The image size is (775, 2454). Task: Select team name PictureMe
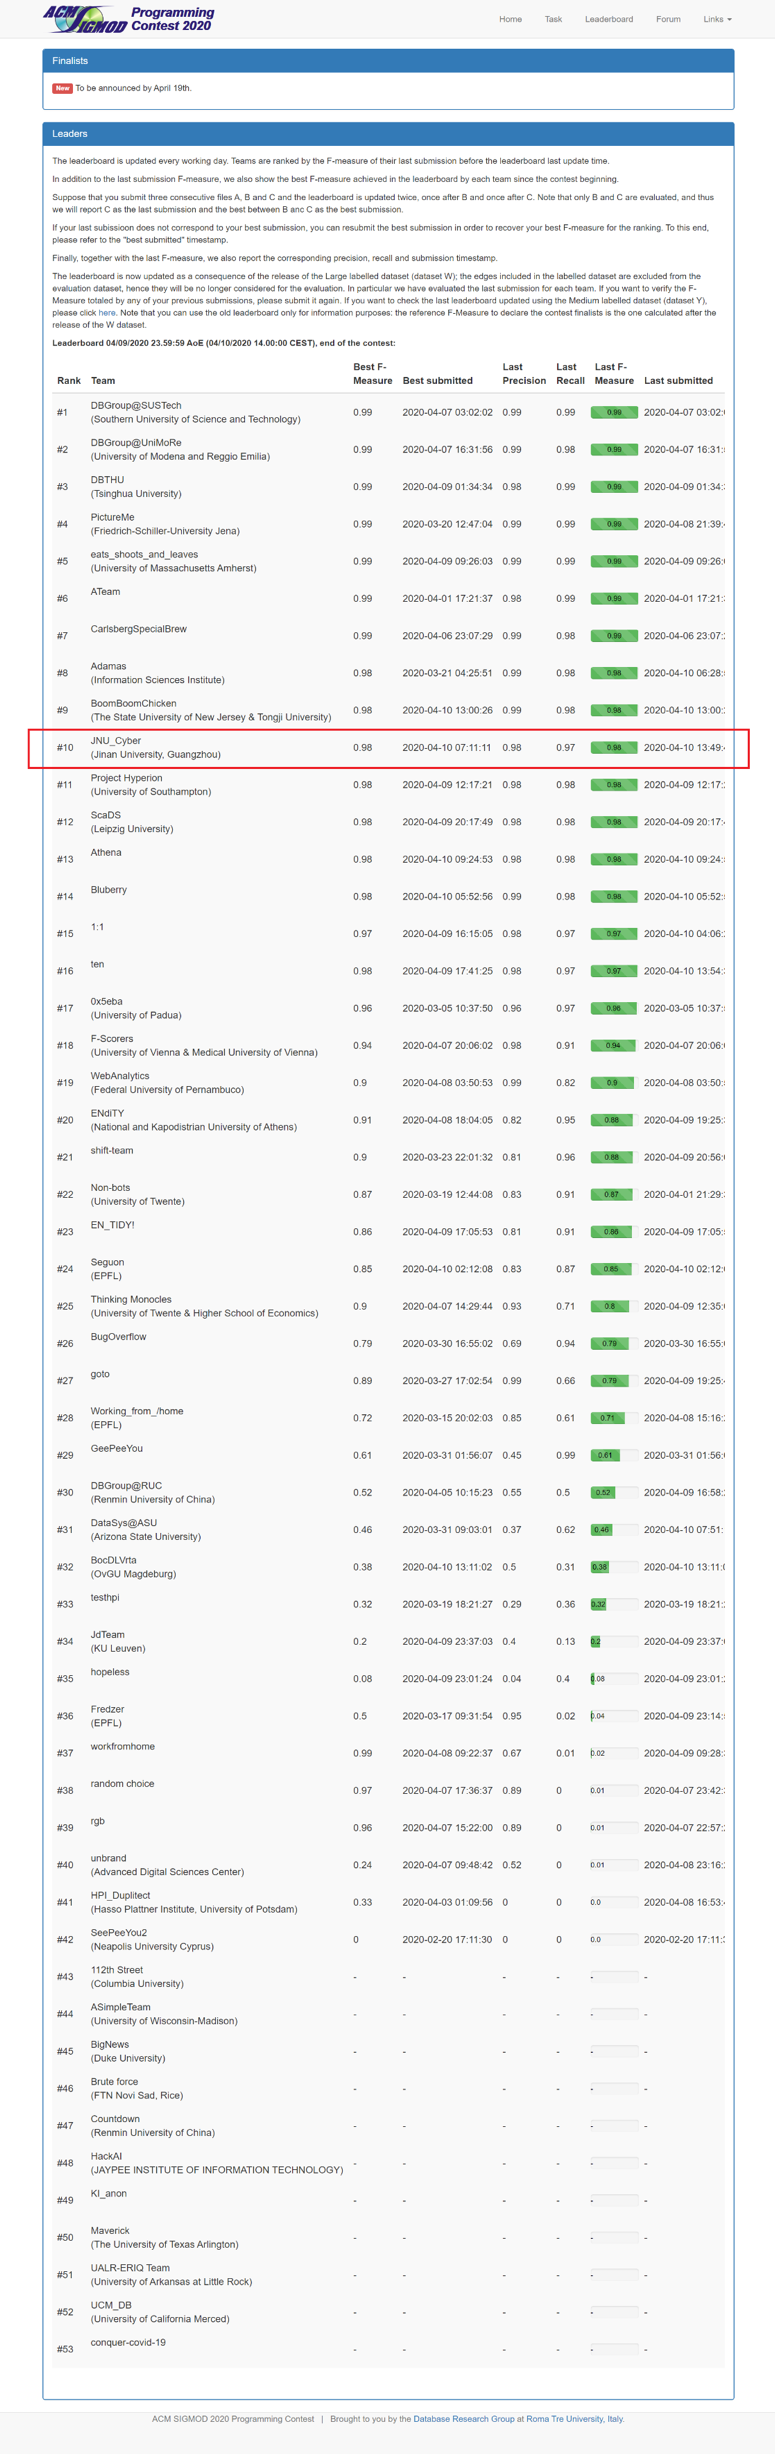pyautogui.click(x=112, y=517)
